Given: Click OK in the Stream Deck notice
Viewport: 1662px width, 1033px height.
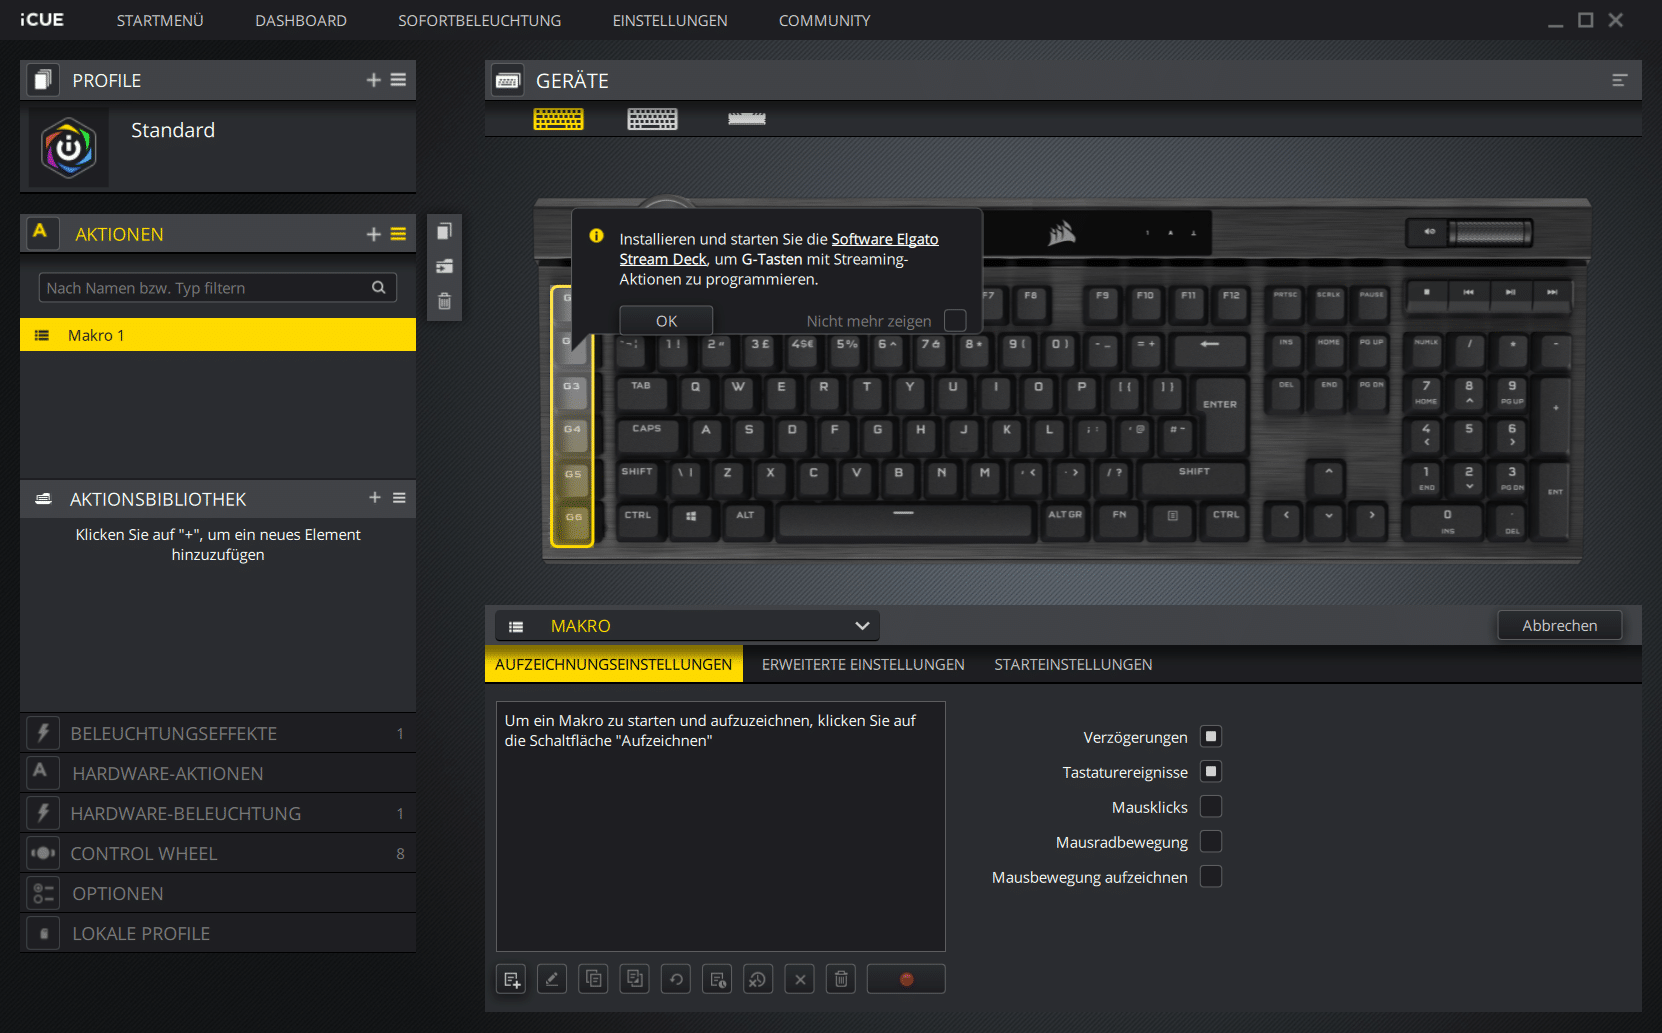Looking at the screenshot, I should pos(666,320).
